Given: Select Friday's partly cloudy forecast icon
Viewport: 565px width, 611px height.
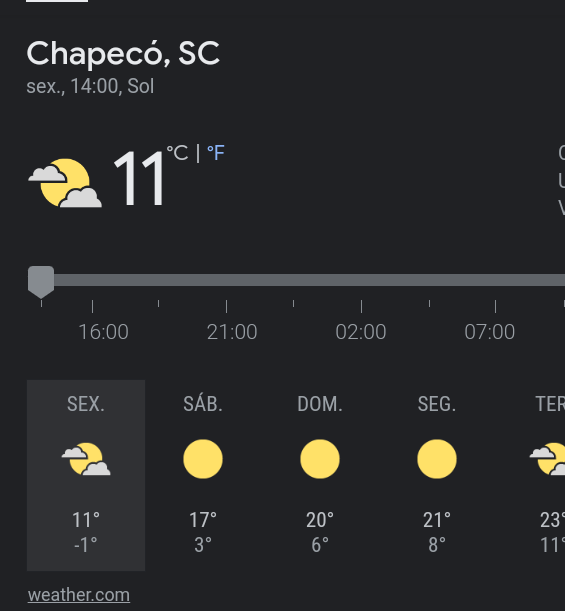Looking at the screenshot, I should tap(86, 459).
